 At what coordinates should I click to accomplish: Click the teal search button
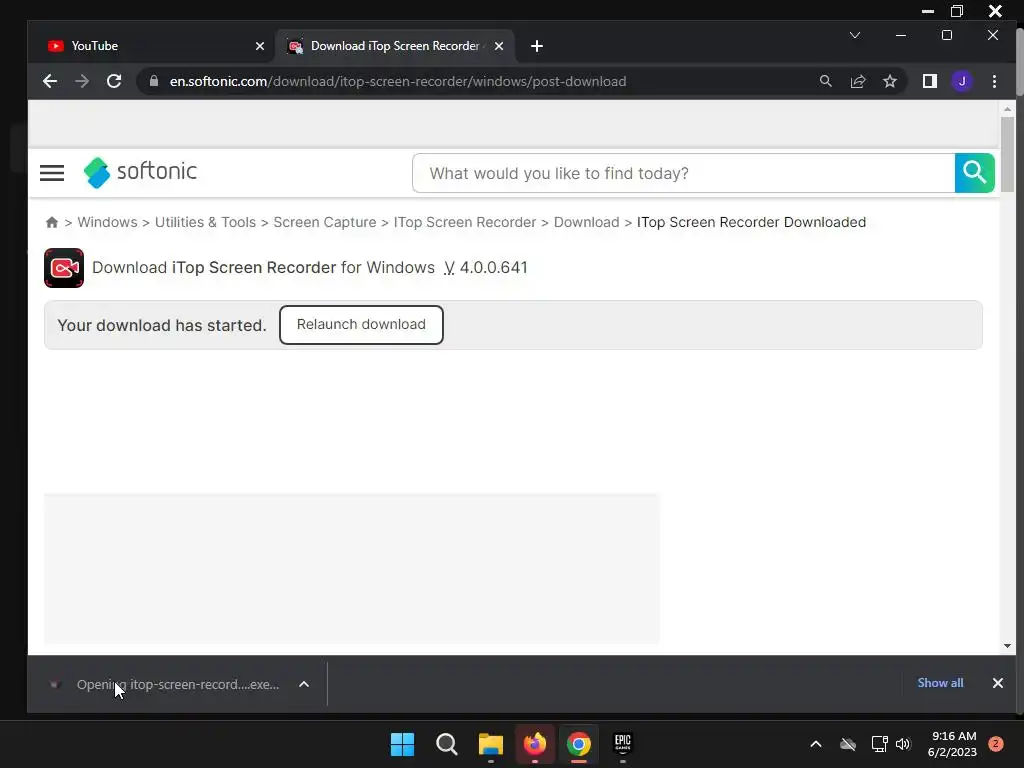[x=974, y=173]
